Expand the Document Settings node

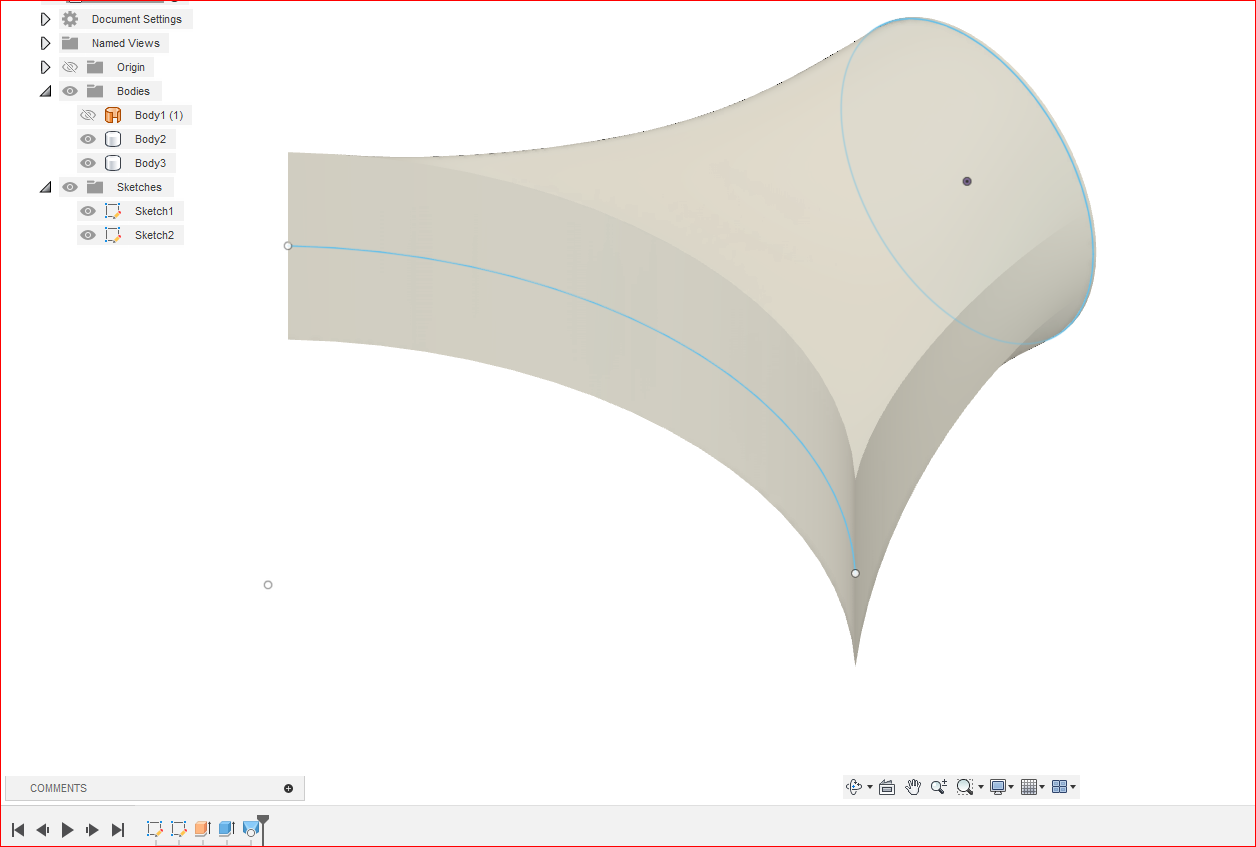click(x=45, y=18)
